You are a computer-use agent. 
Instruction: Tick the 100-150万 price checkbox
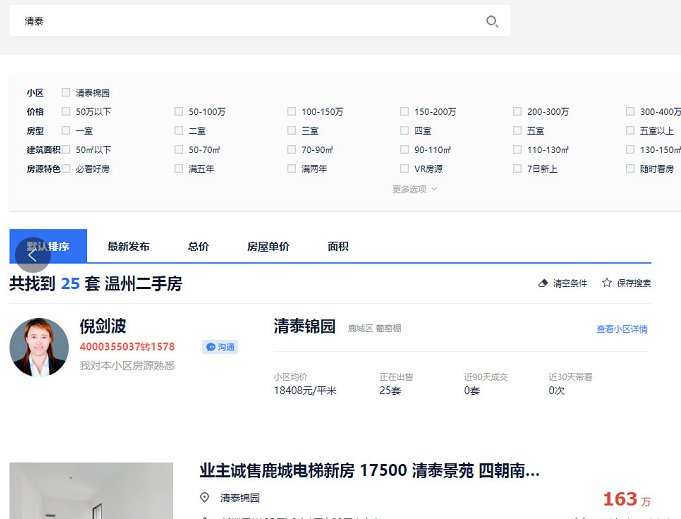292,112
